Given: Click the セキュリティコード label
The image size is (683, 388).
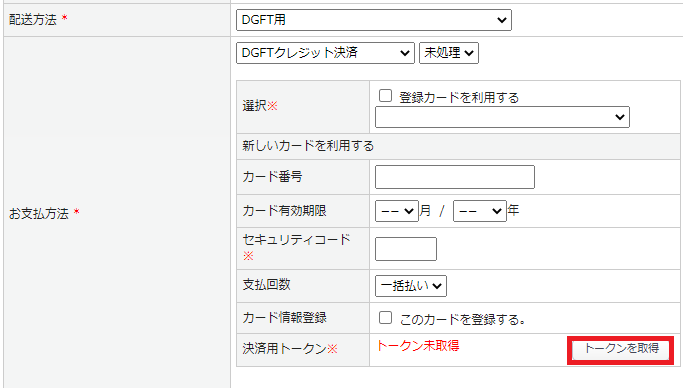Looking at the screenshot, I should pyautogui.click(x=296, y=240).
